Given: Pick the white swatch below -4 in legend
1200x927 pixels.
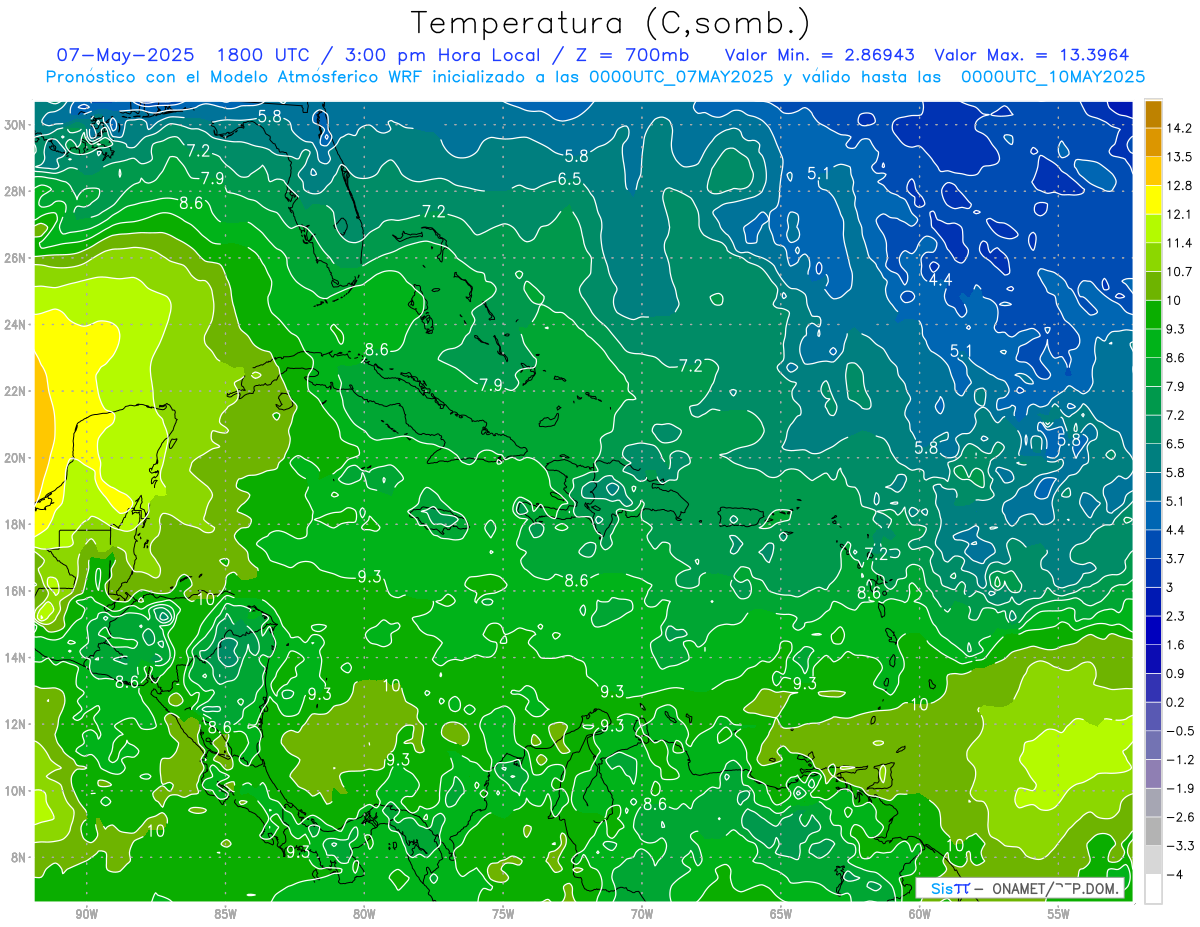Looking at the screenshot, I should [x=1153, y=888].
